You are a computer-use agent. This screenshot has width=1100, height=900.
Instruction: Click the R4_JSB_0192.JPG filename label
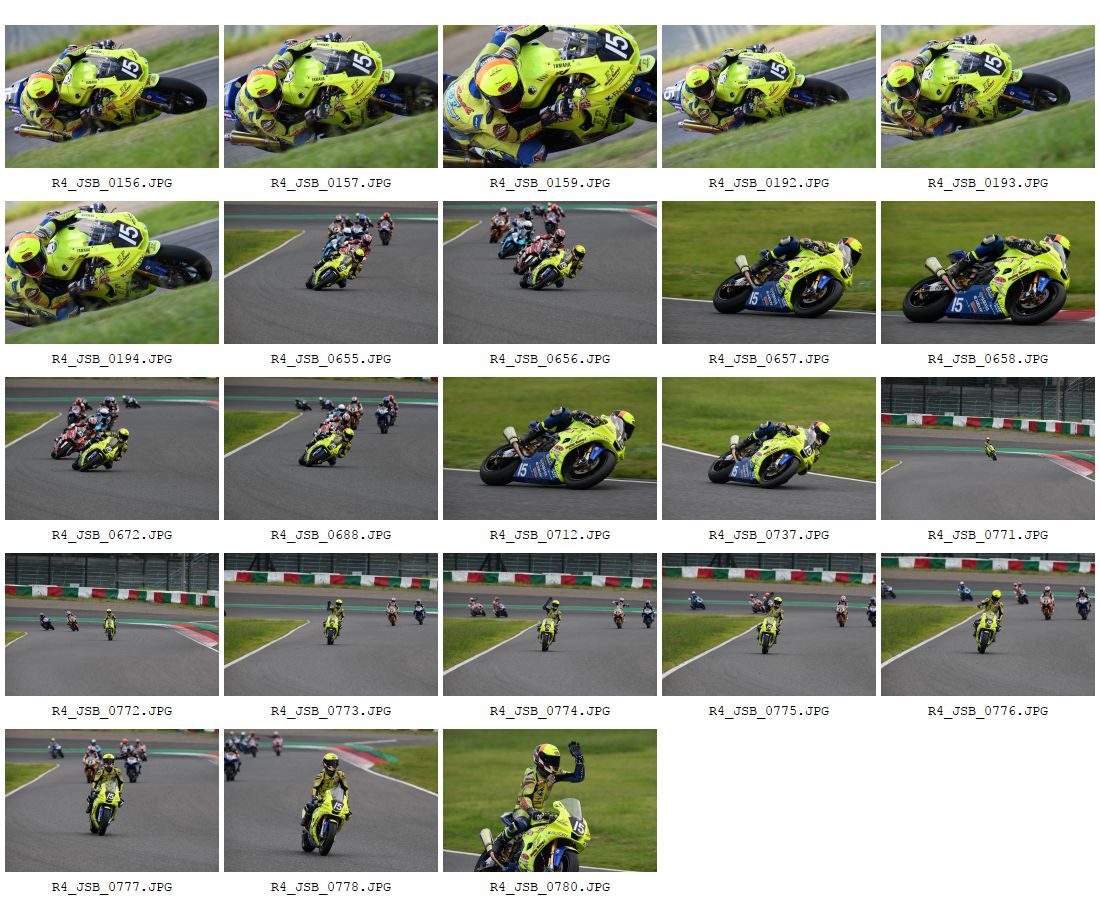[769, 183]
